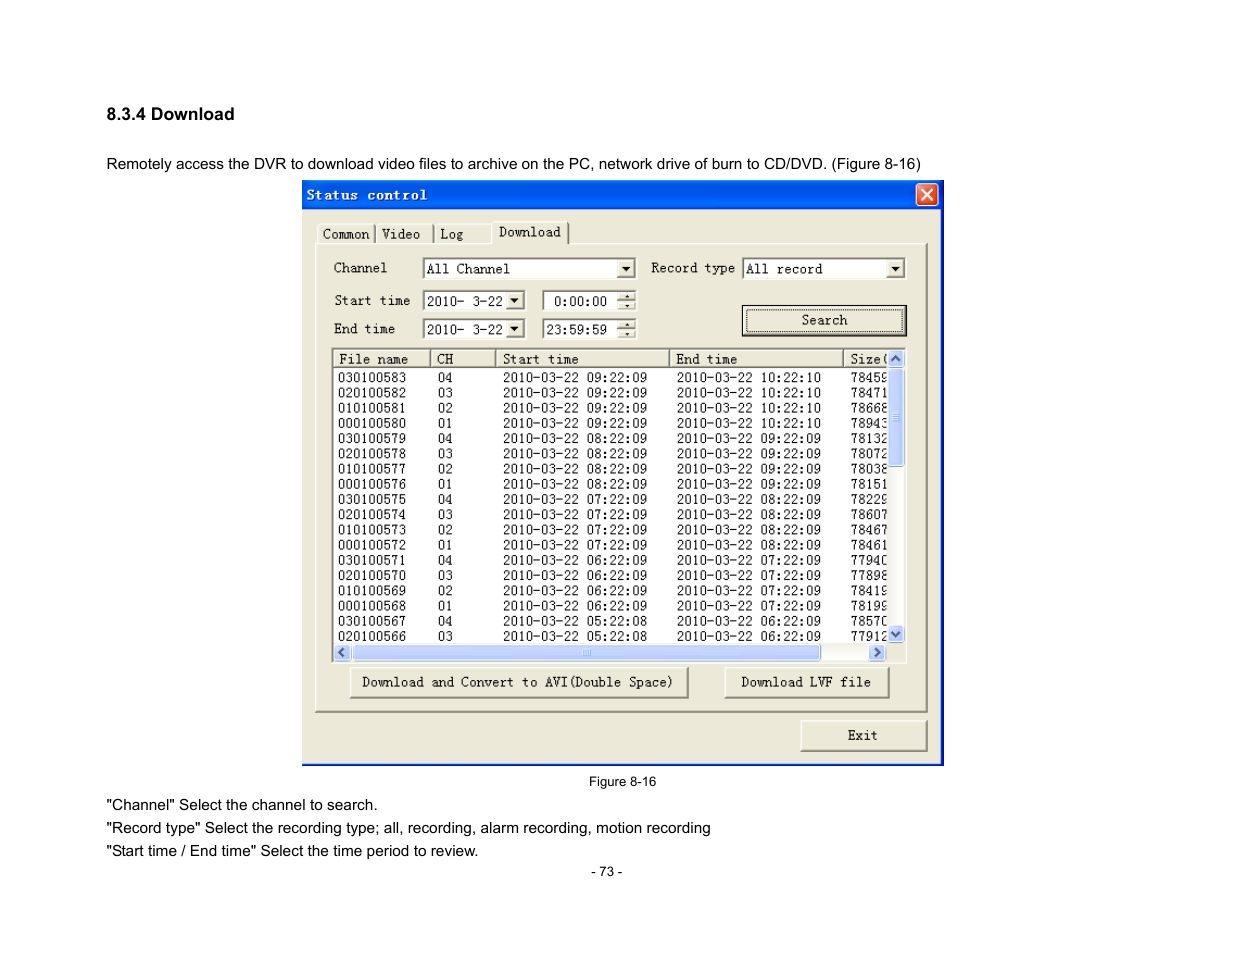Click the All Channel combo box text
Image resolution: width=1235 pixels, height=954 pixels.
[468, 269]
